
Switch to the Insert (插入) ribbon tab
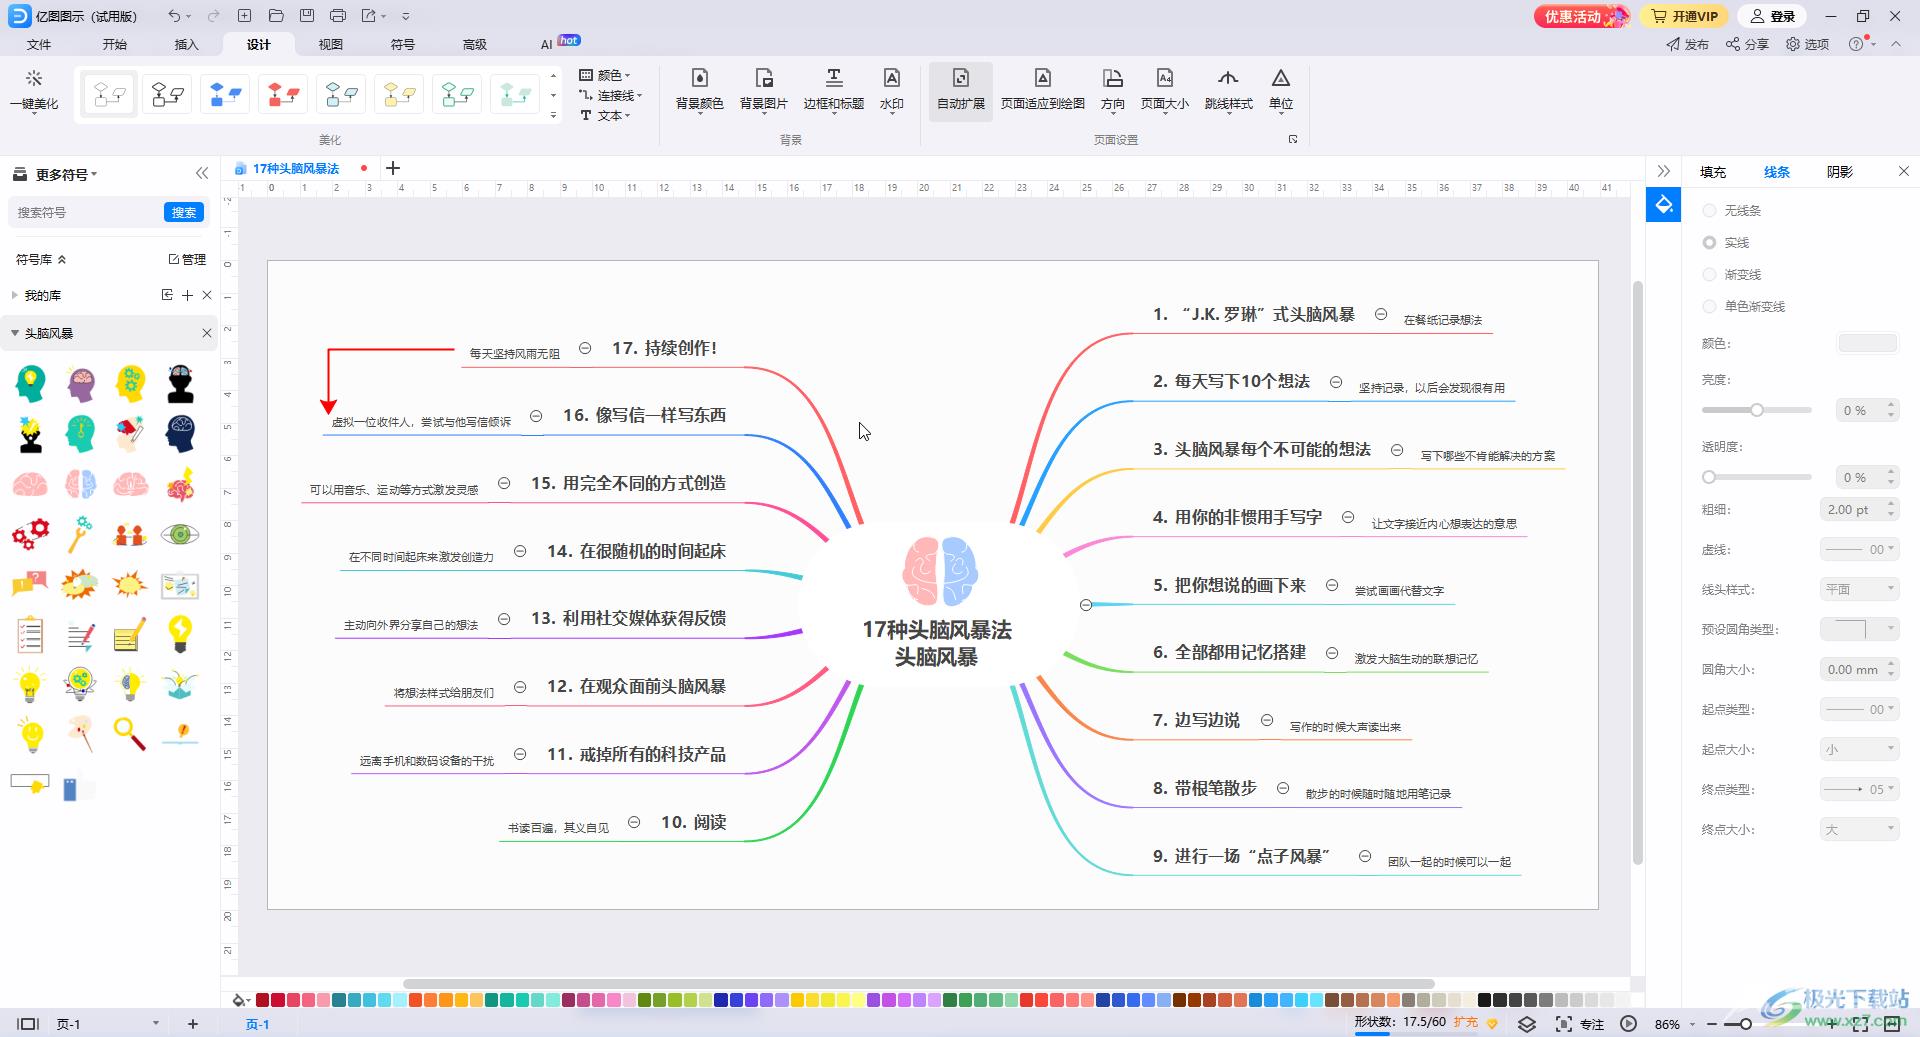pos(187,44)
